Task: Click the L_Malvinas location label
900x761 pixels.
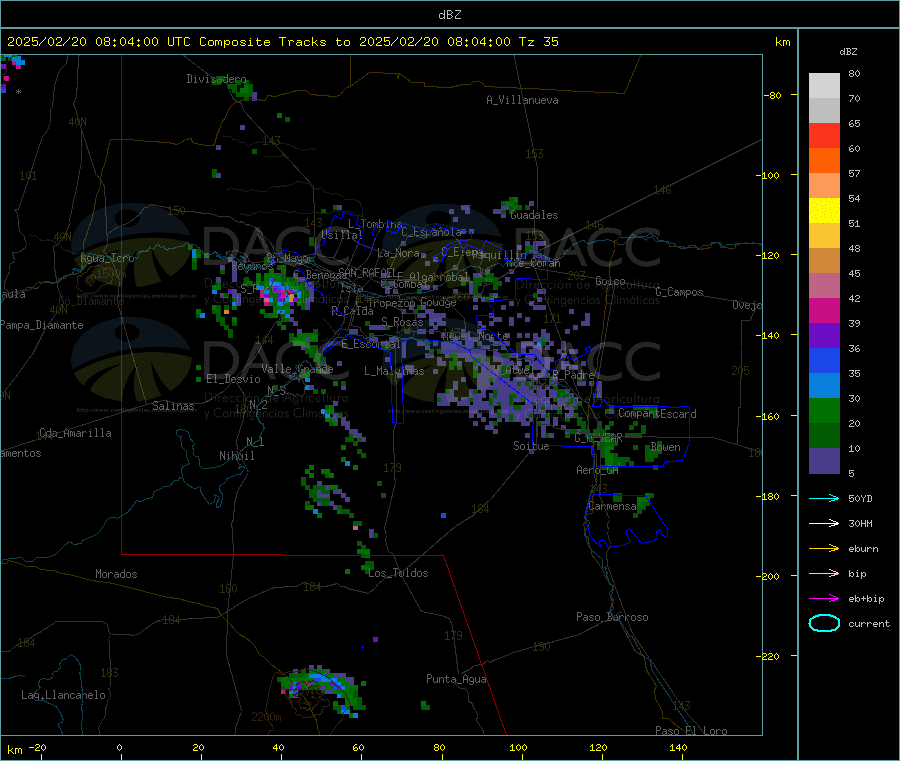Action: point(394,371)
